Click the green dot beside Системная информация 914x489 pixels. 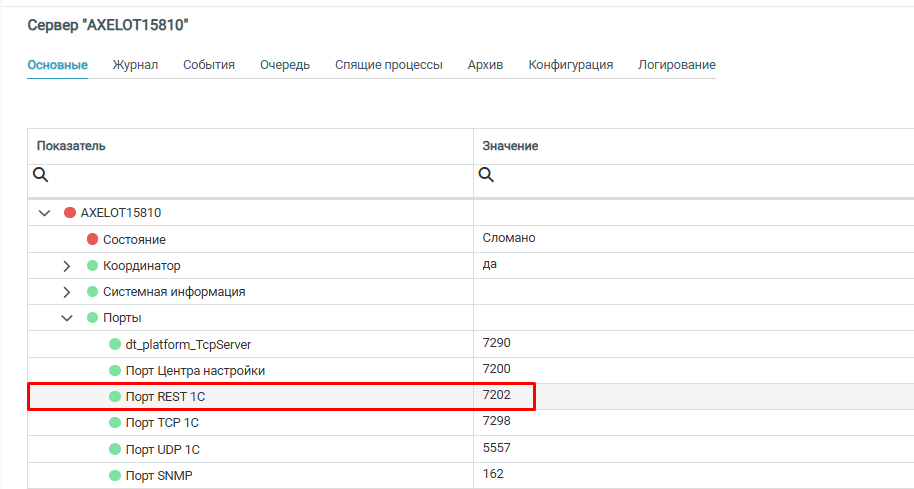pos(92,292)
